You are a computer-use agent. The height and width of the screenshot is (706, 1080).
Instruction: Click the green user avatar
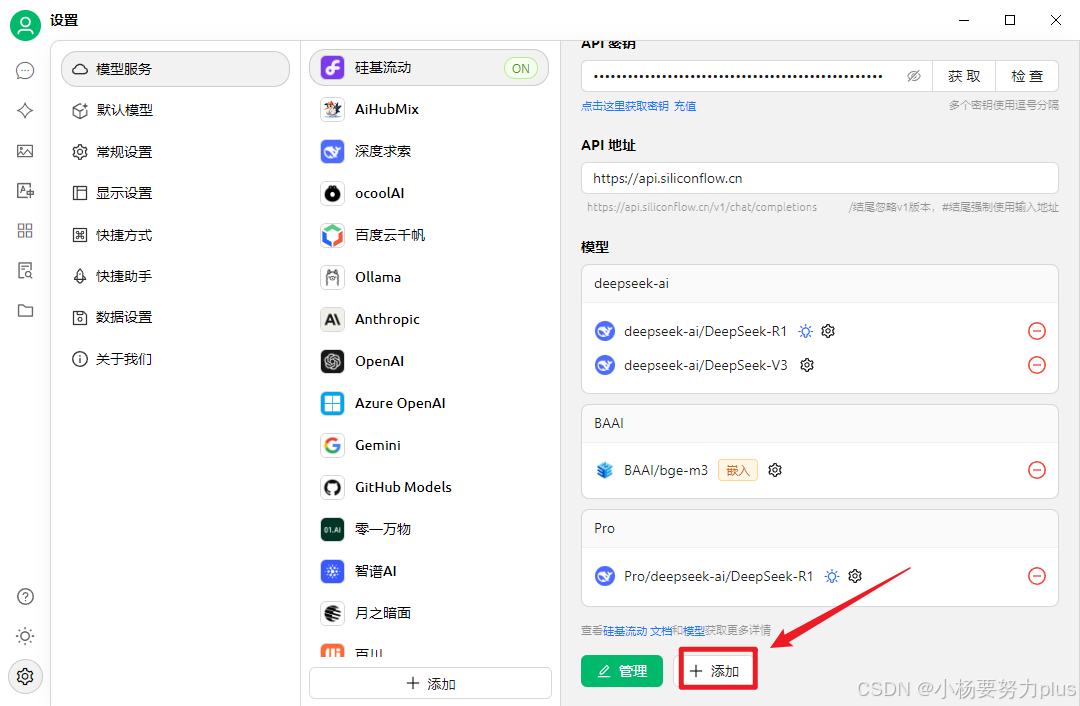[25, 25]
